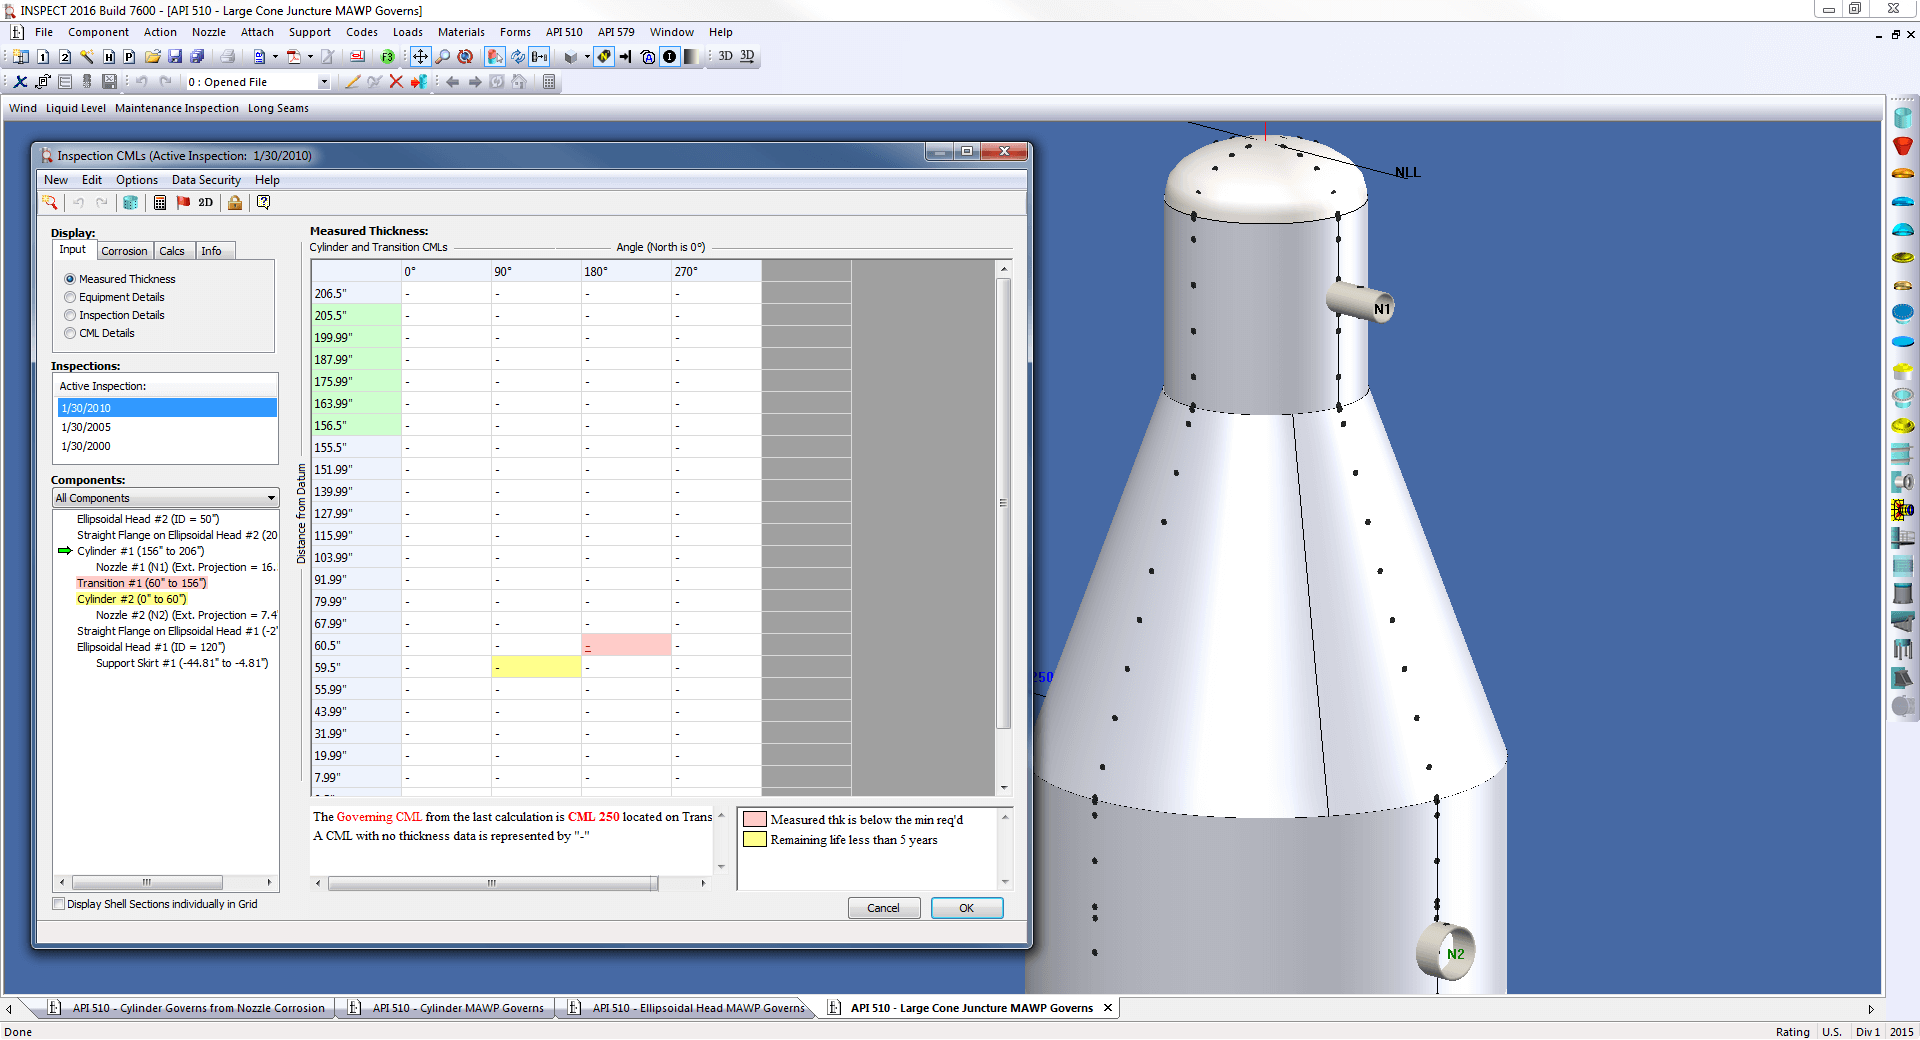Click the Cancel button in the dialog
1920x1040 pixels.
[x=883, y=908]
